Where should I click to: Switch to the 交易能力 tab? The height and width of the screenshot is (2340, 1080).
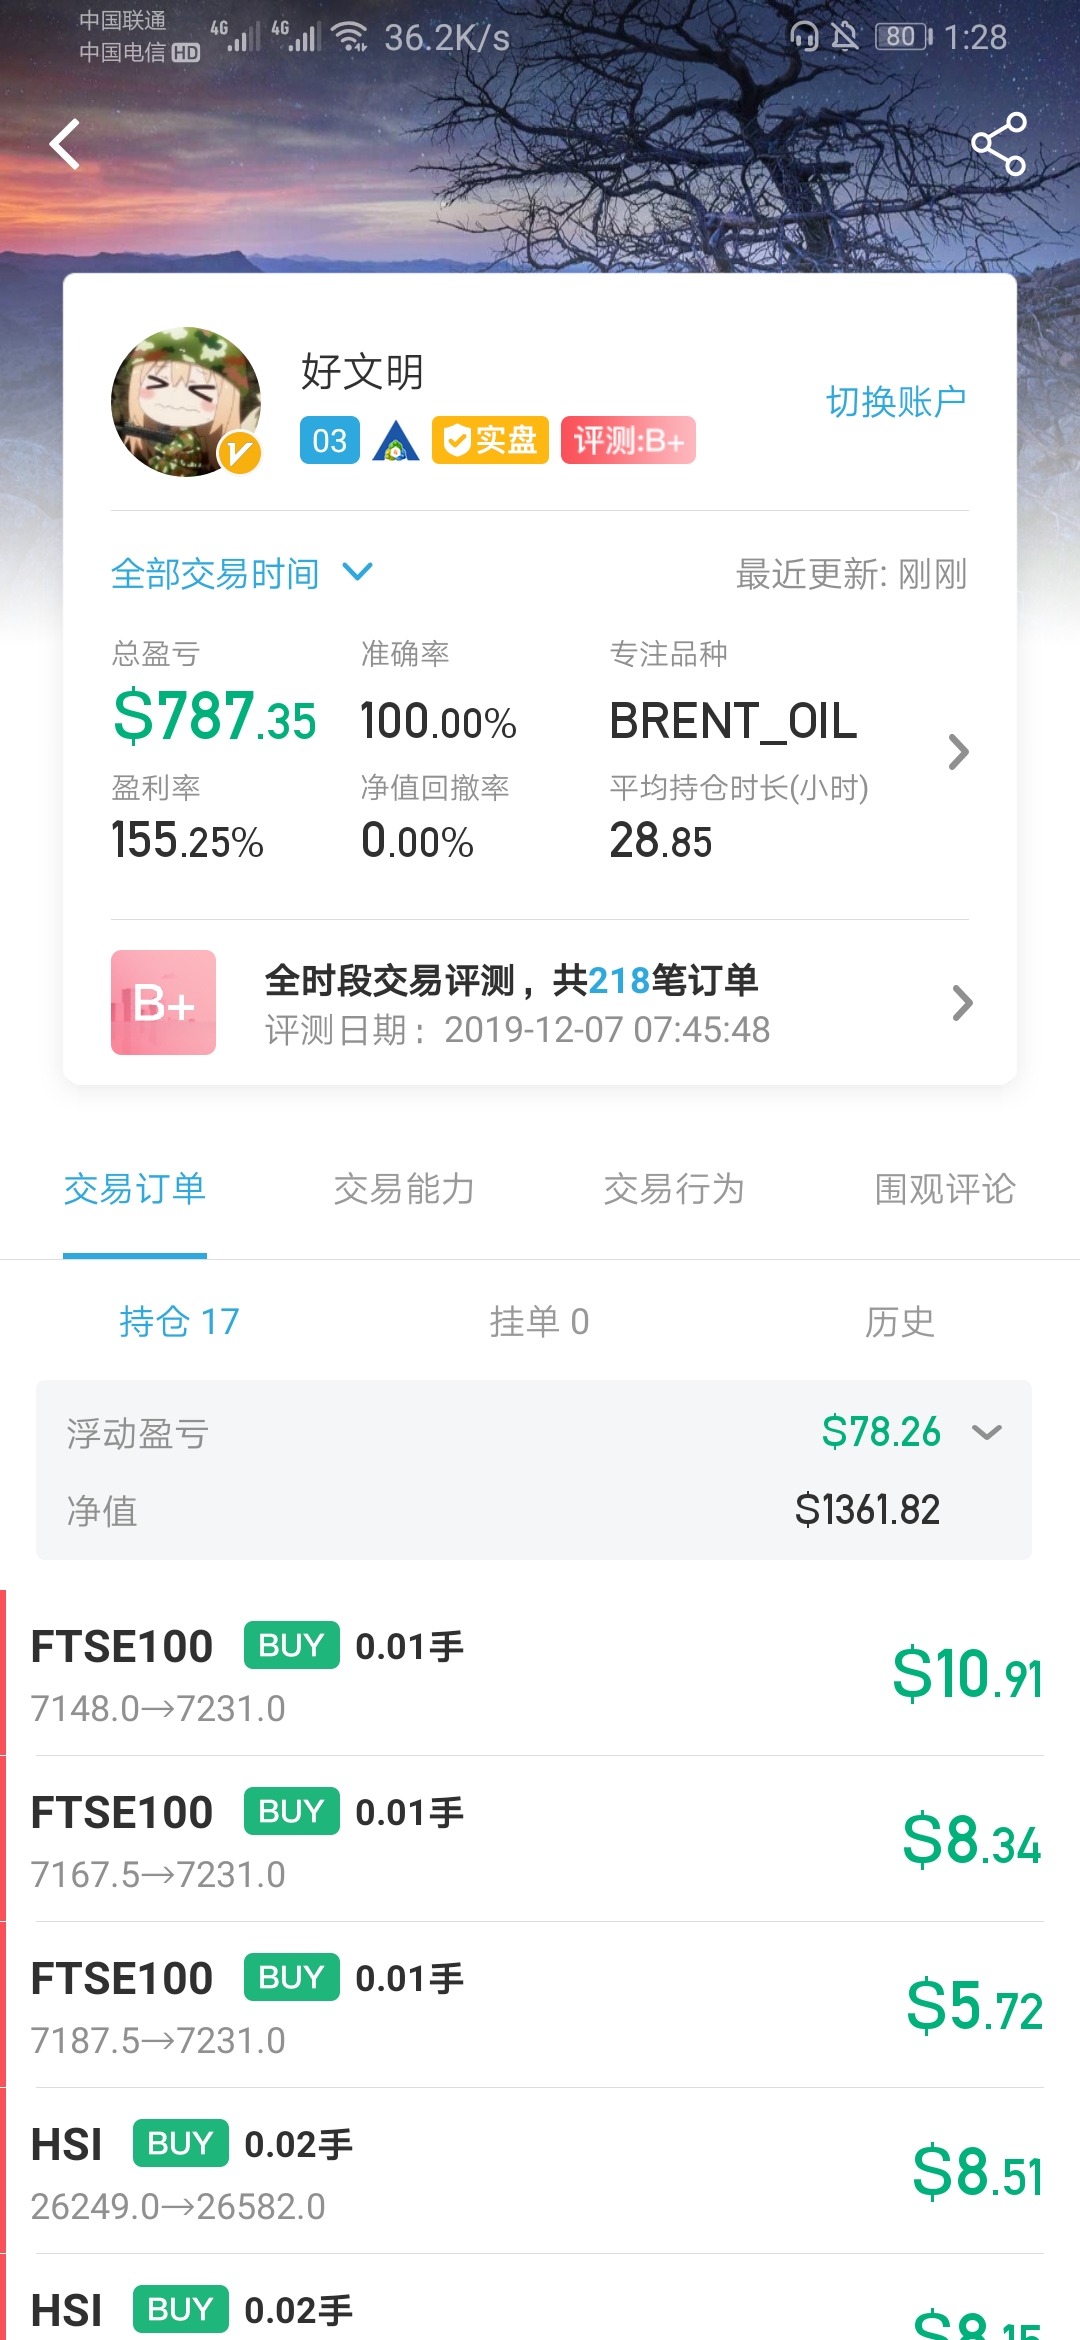tap(404, 1189)
